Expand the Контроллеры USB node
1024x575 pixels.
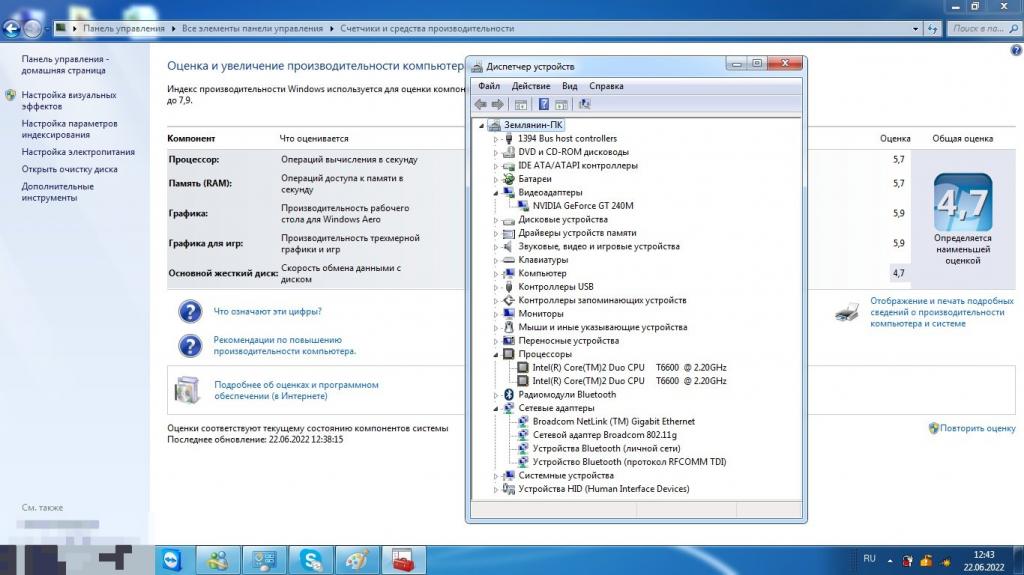click(x=495, y=287)
